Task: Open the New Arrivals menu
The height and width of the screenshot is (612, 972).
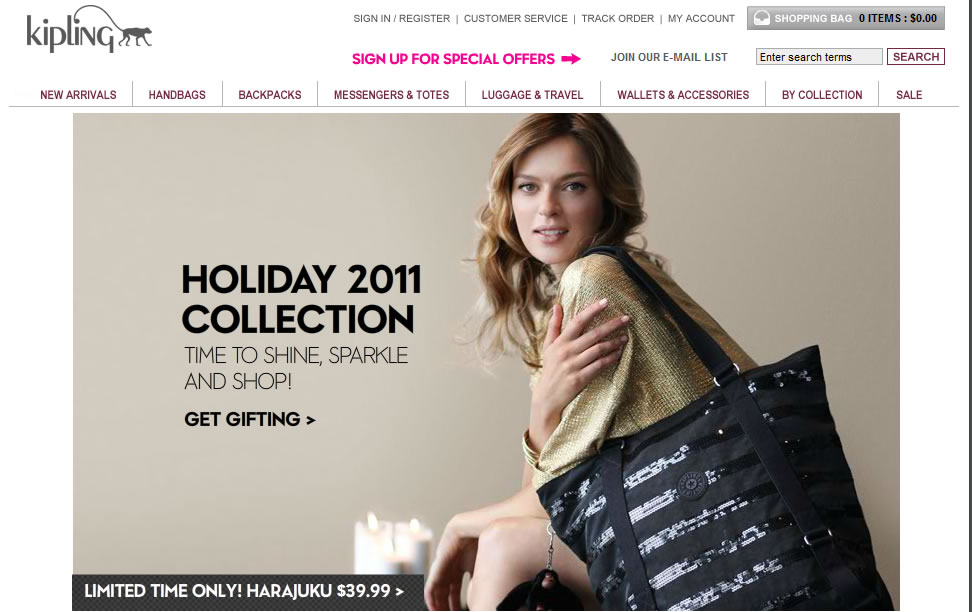Action: click(x=78, y=95)
